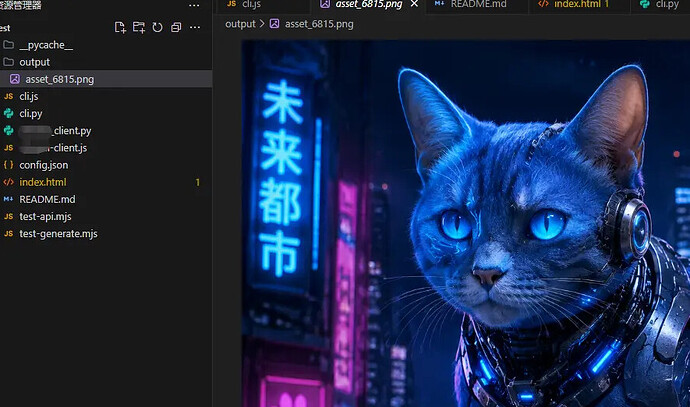The height and width of the screenshot is (407, 690).
Task: Select asset_6815.png in the file tree
Action: [x=106, y=79]
